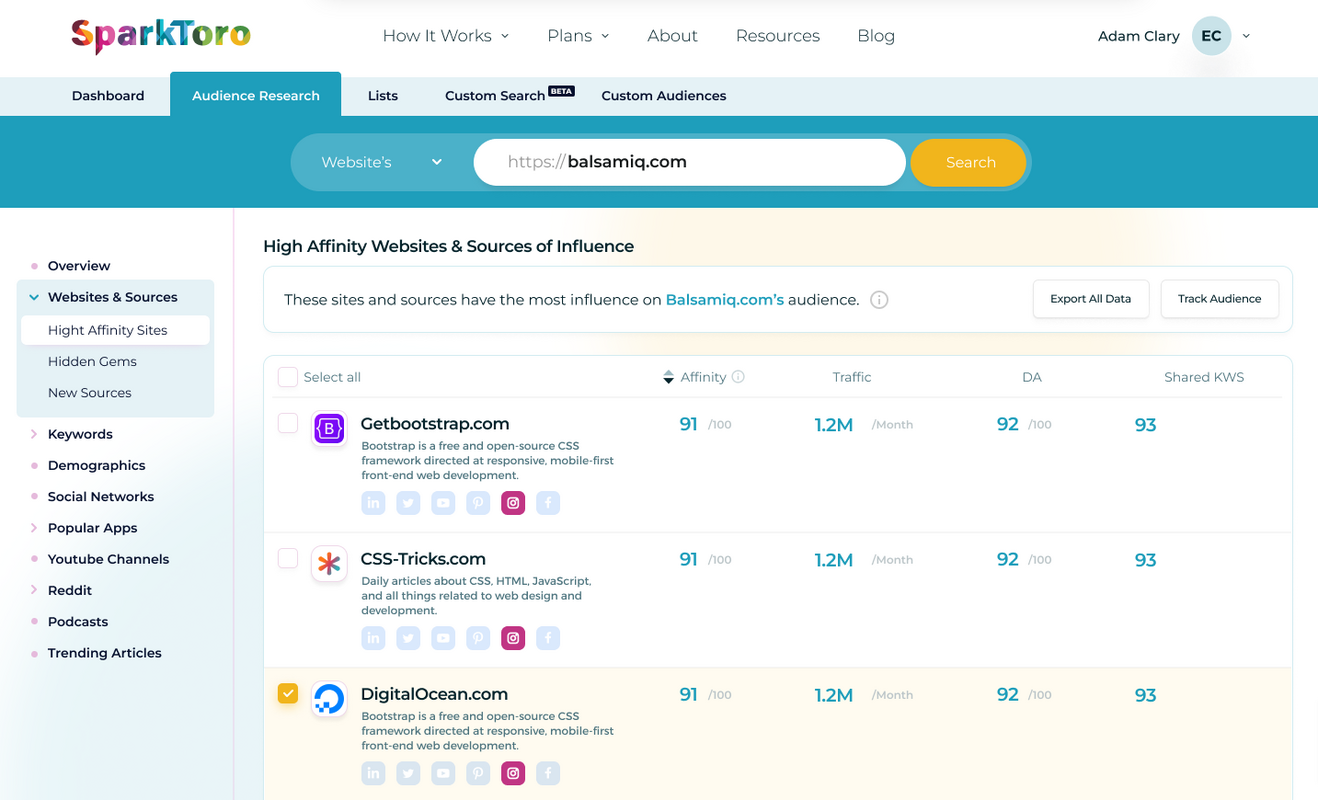Open Trending Articles in the sidebar

coord(104,653)
